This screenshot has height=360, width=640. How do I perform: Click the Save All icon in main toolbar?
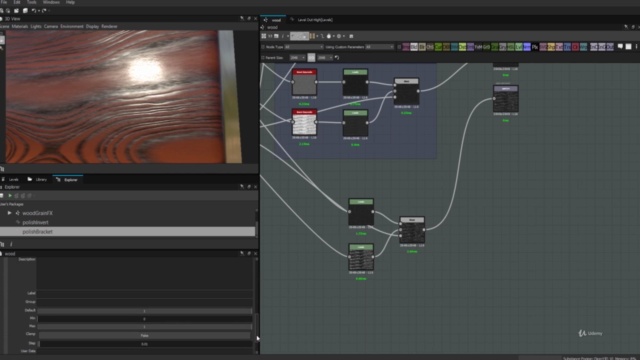pyautogui.click(x=25, y=11)
